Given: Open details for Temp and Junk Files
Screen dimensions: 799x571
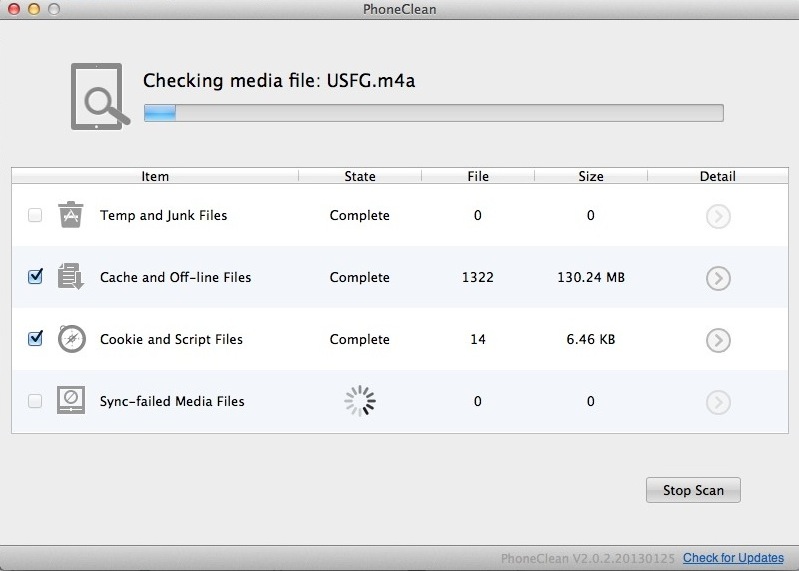Looking at the screenshot, I should (x=717, y=216).
